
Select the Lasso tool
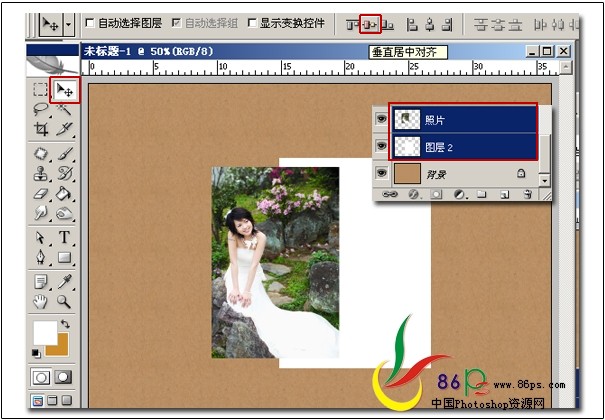click(x=40, y=110)
